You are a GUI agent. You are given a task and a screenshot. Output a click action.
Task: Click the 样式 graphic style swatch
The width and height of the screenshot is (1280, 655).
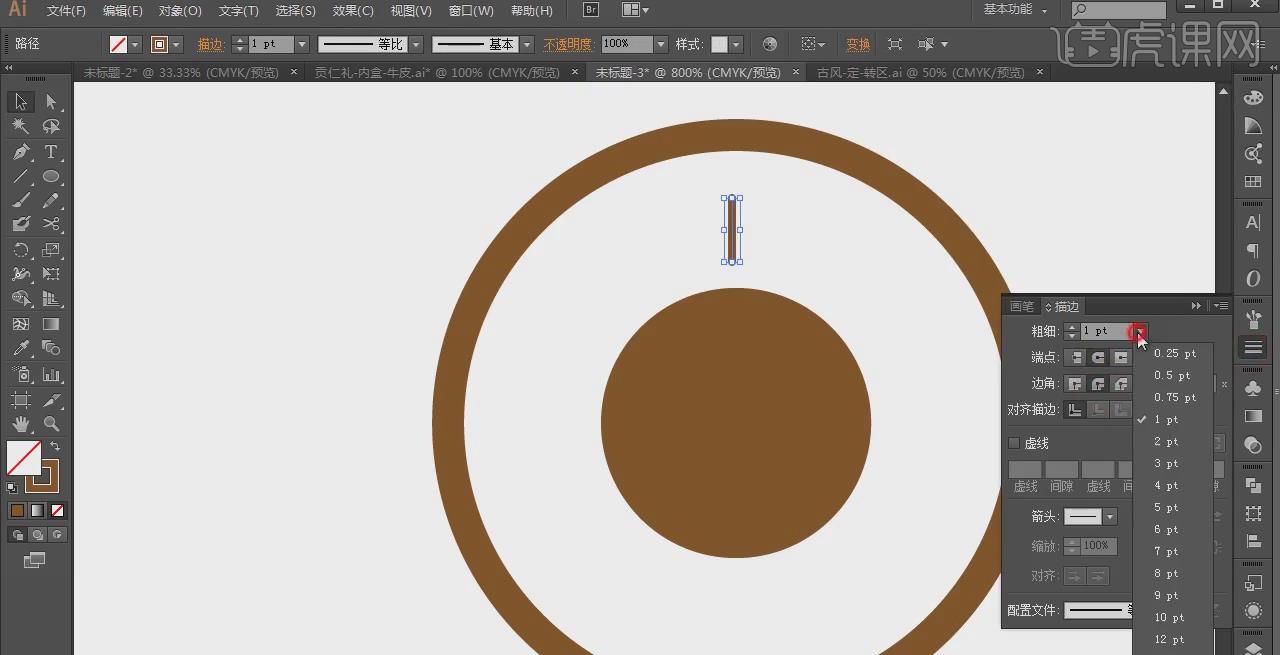point(720,44)
